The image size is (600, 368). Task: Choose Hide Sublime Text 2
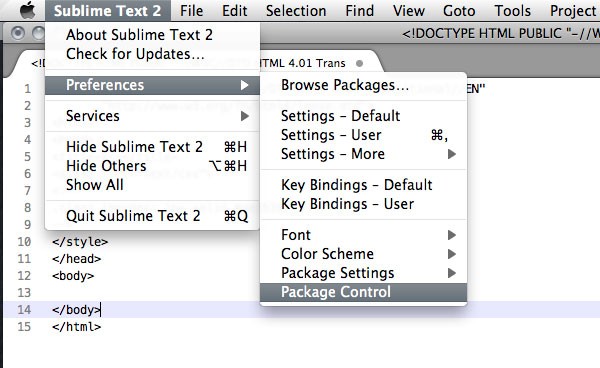click(152, 147)
